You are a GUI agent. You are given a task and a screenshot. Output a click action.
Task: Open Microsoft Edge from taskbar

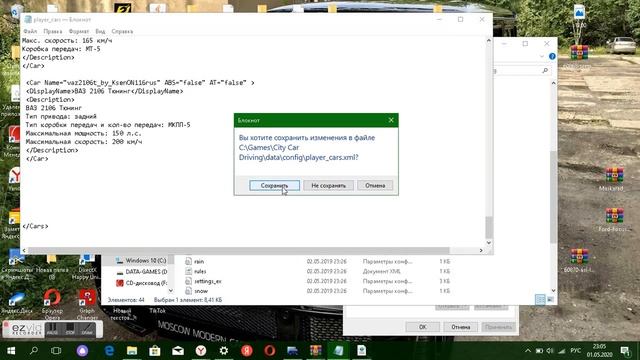tap(109, 351)
